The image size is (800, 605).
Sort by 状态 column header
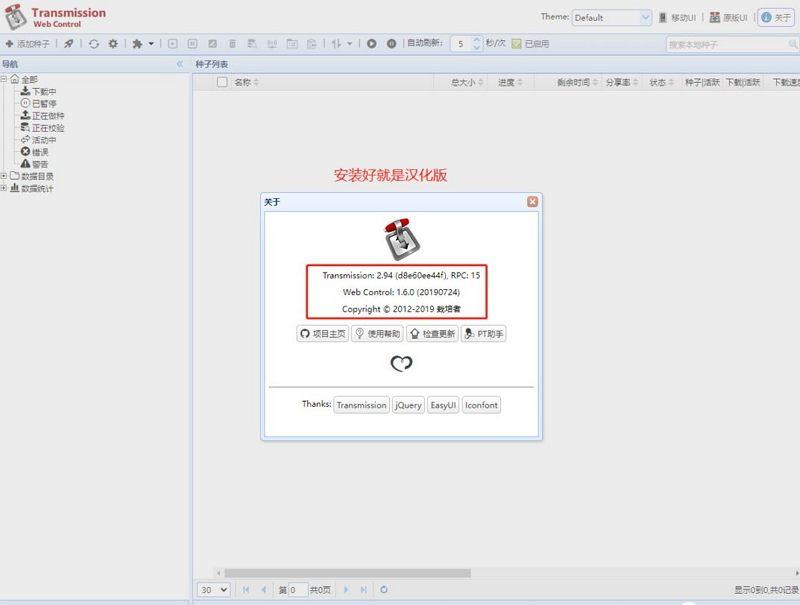click(662, 82)
